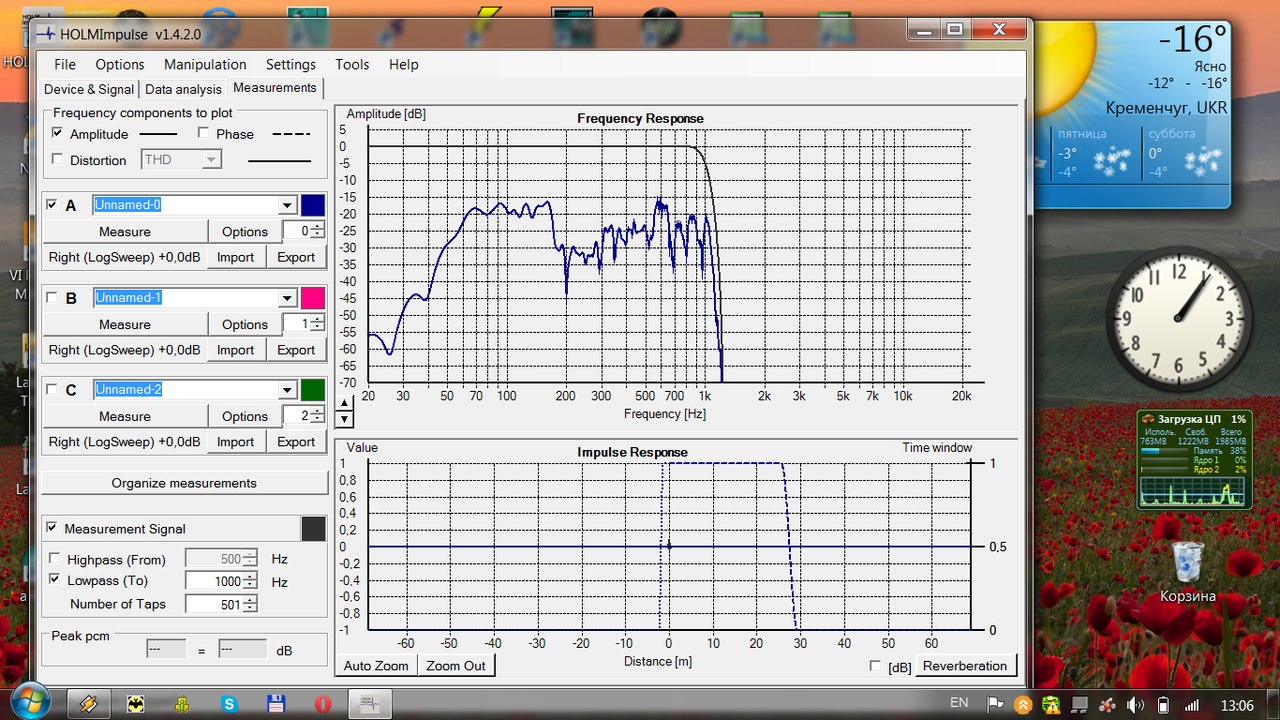Toggle Measurement Signal checkbox
Screen dimensions: 1280x720
coord(51,528)
